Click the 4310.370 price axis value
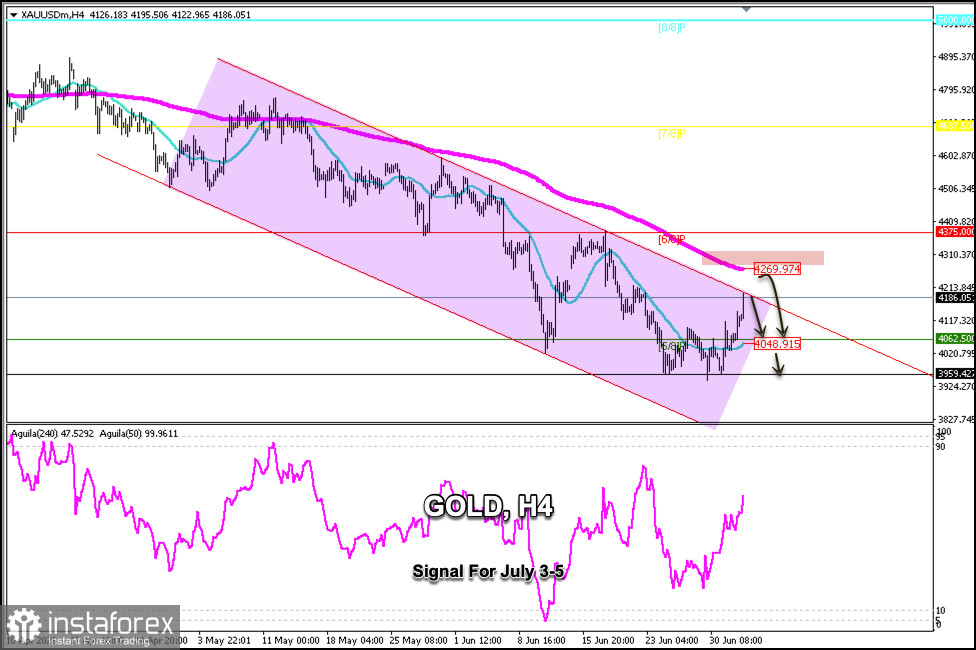 pyautogui.click(x=957, y=255)
